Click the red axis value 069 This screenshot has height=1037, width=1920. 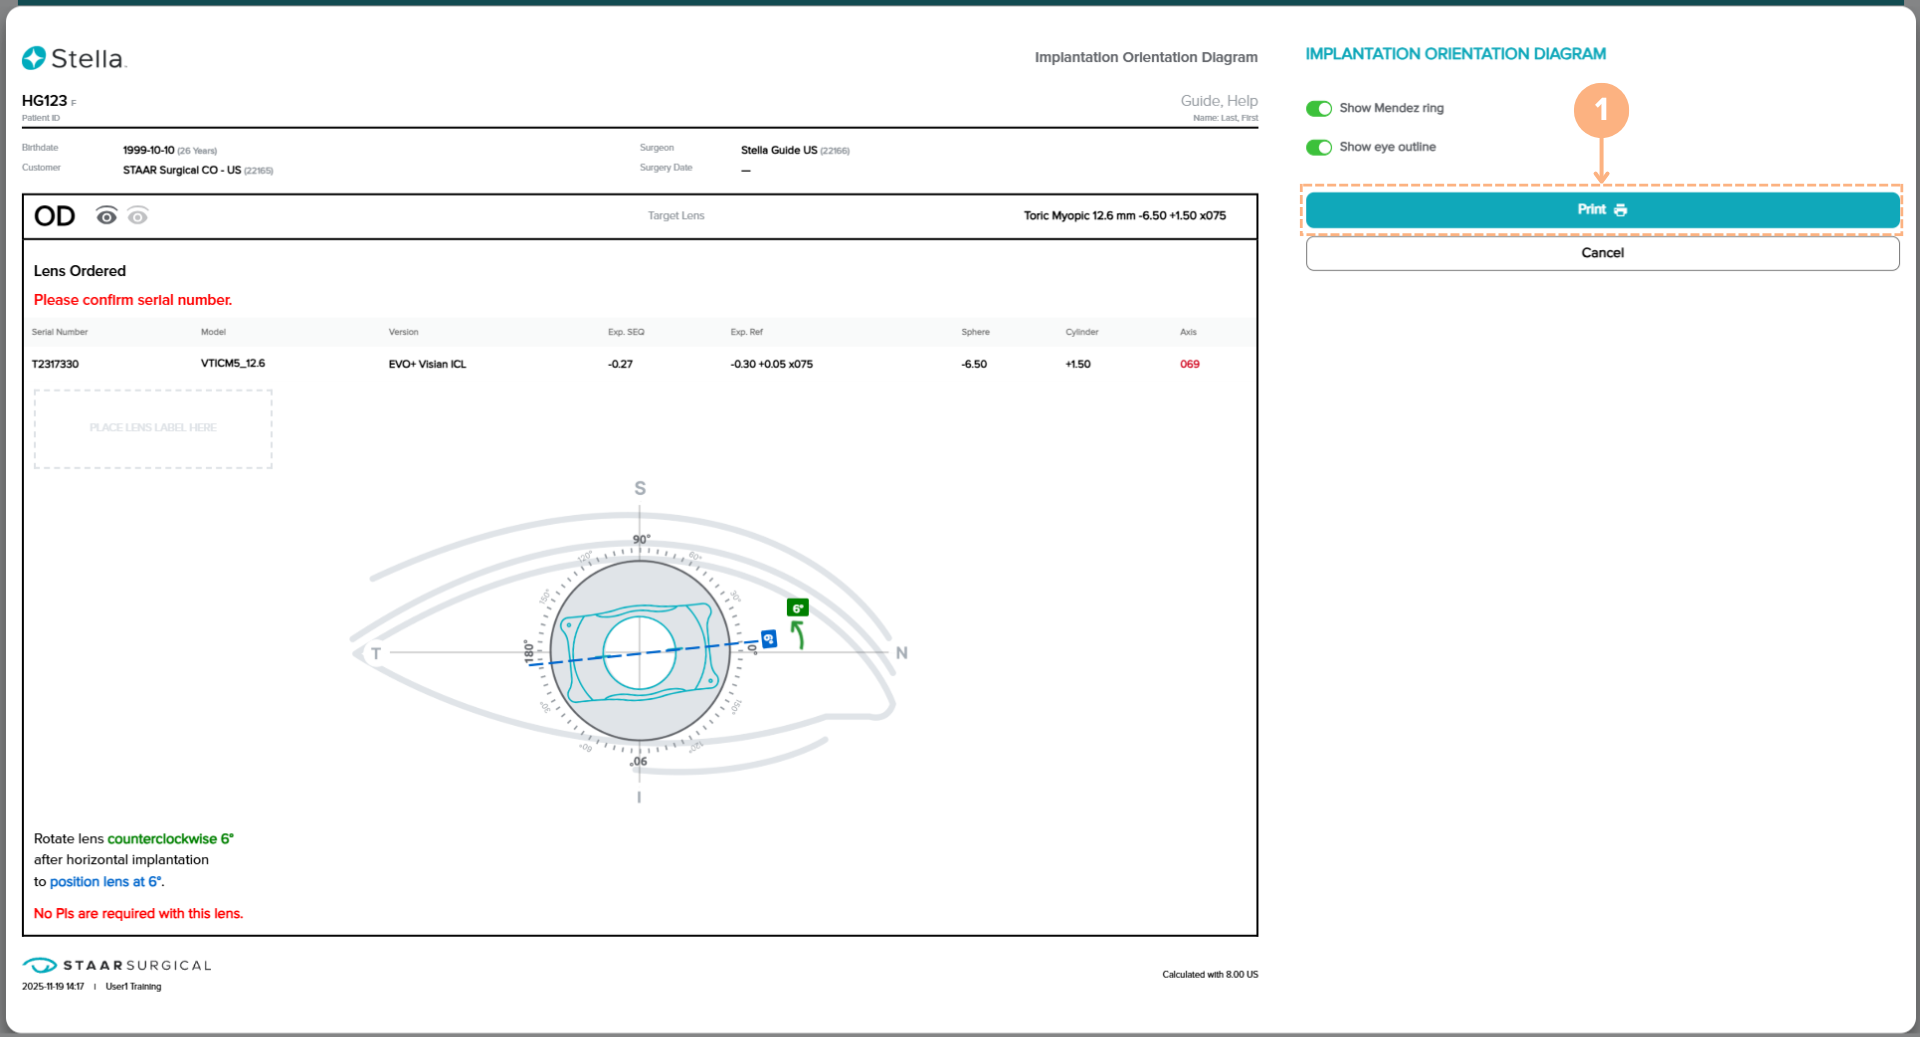click(1189, 364)
